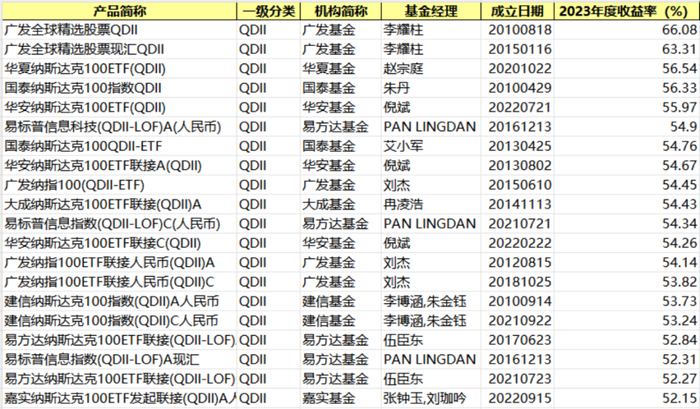
Task: Select institution cell 嘉实基金
Action: pyautogui.click(x=341, y=398)
